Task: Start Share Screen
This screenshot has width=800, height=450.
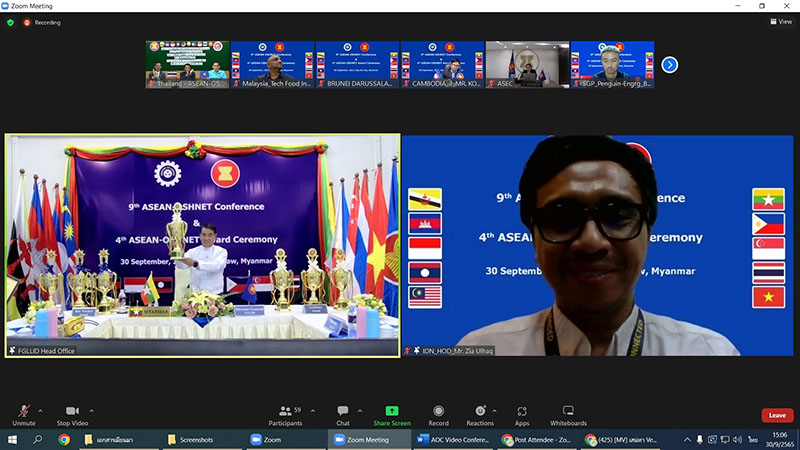Action: click(x=392, y=414)
